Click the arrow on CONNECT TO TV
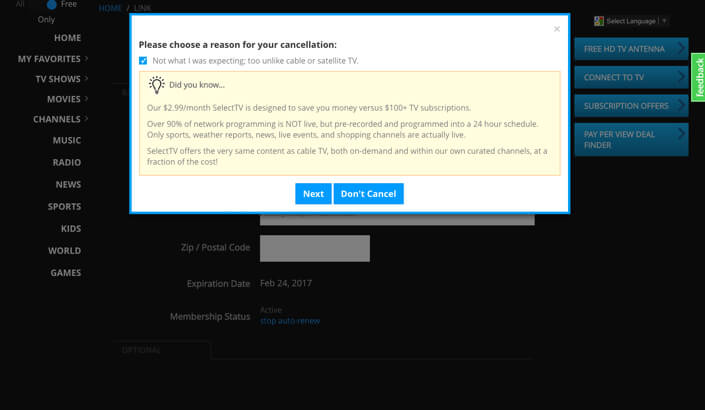This screenshot has height=410, width=705. click(x=681, y=76)
